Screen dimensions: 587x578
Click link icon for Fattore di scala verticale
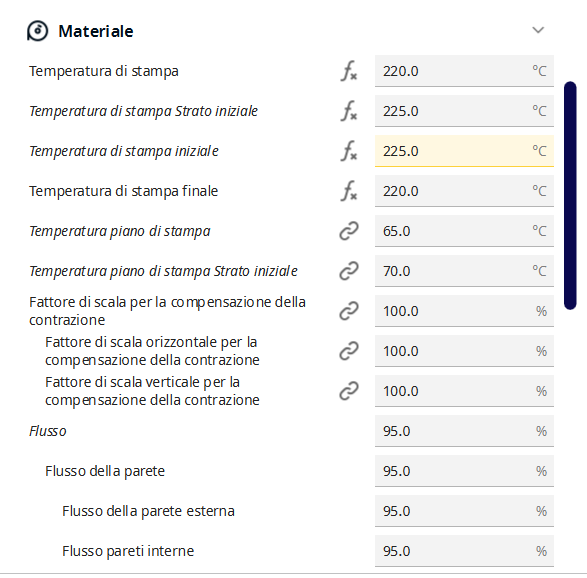pyautogui.click(x=349, y=391)
